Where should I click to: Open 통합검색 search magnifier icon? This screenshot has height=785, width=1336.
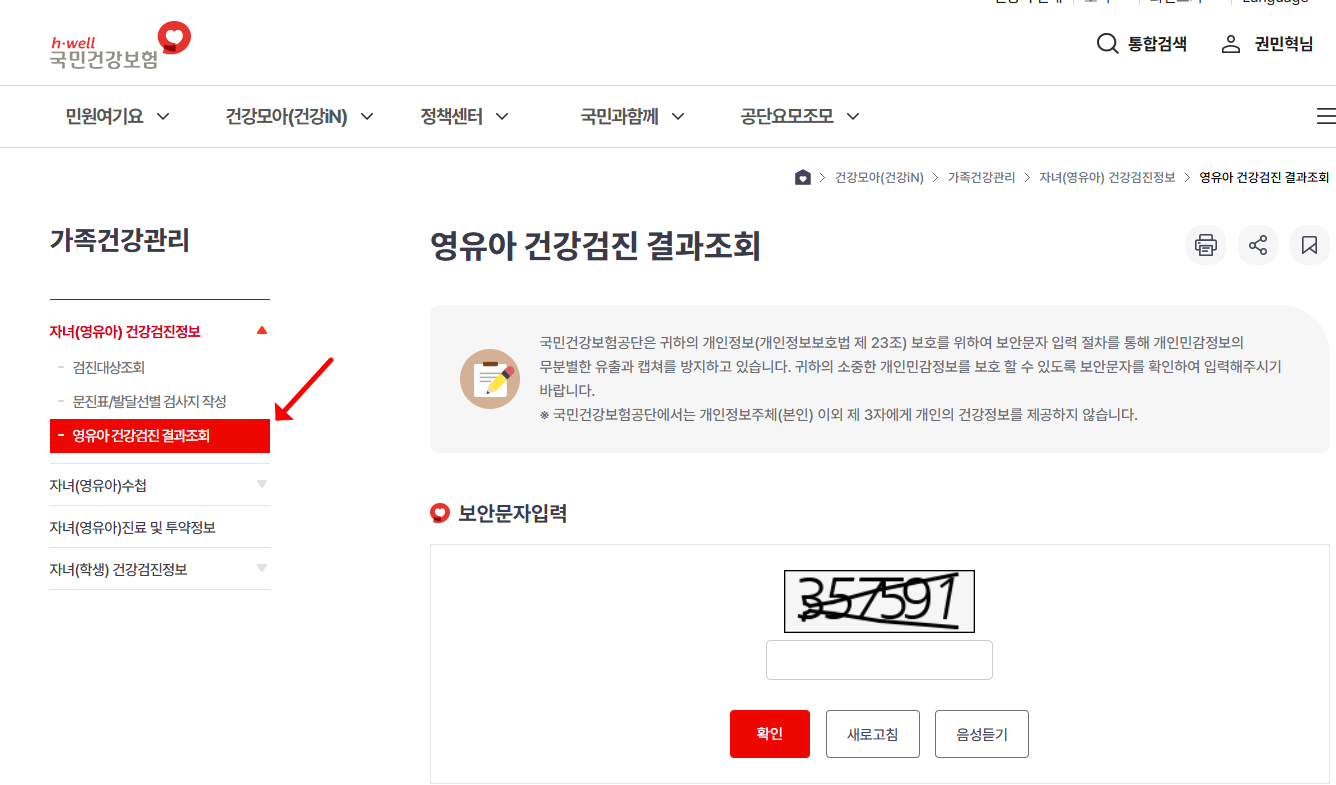pyautogui.click(x=1107, y=44)
